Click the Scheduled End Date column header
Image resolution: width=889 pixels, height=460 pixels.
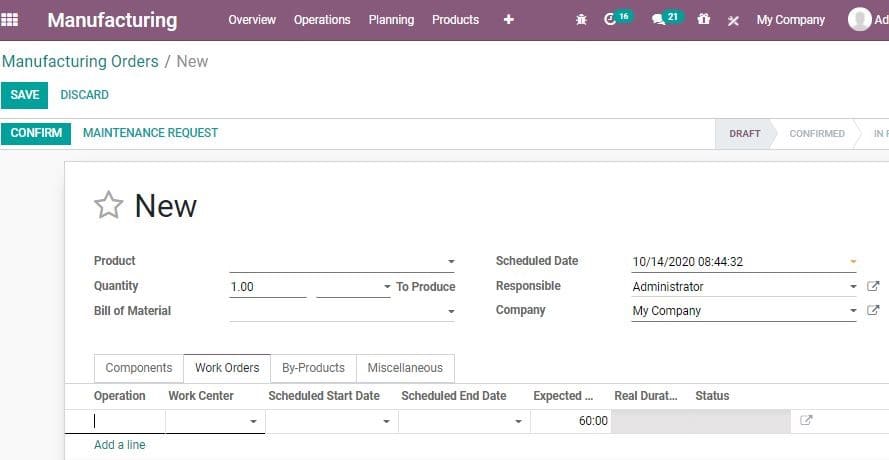pos(454,396)
